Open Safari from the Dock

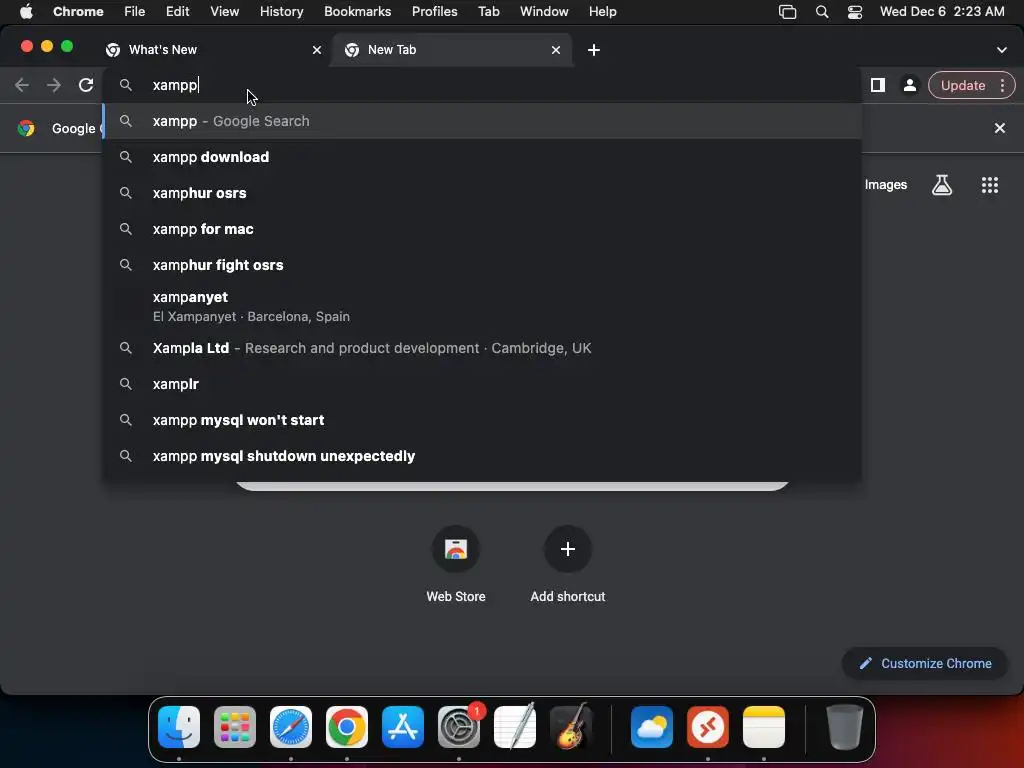pyautogui.click(x=291, y=727)
